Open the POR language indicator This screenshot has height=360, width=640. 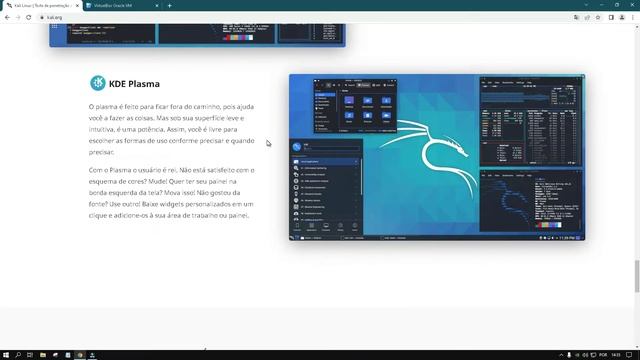[603, 355]
